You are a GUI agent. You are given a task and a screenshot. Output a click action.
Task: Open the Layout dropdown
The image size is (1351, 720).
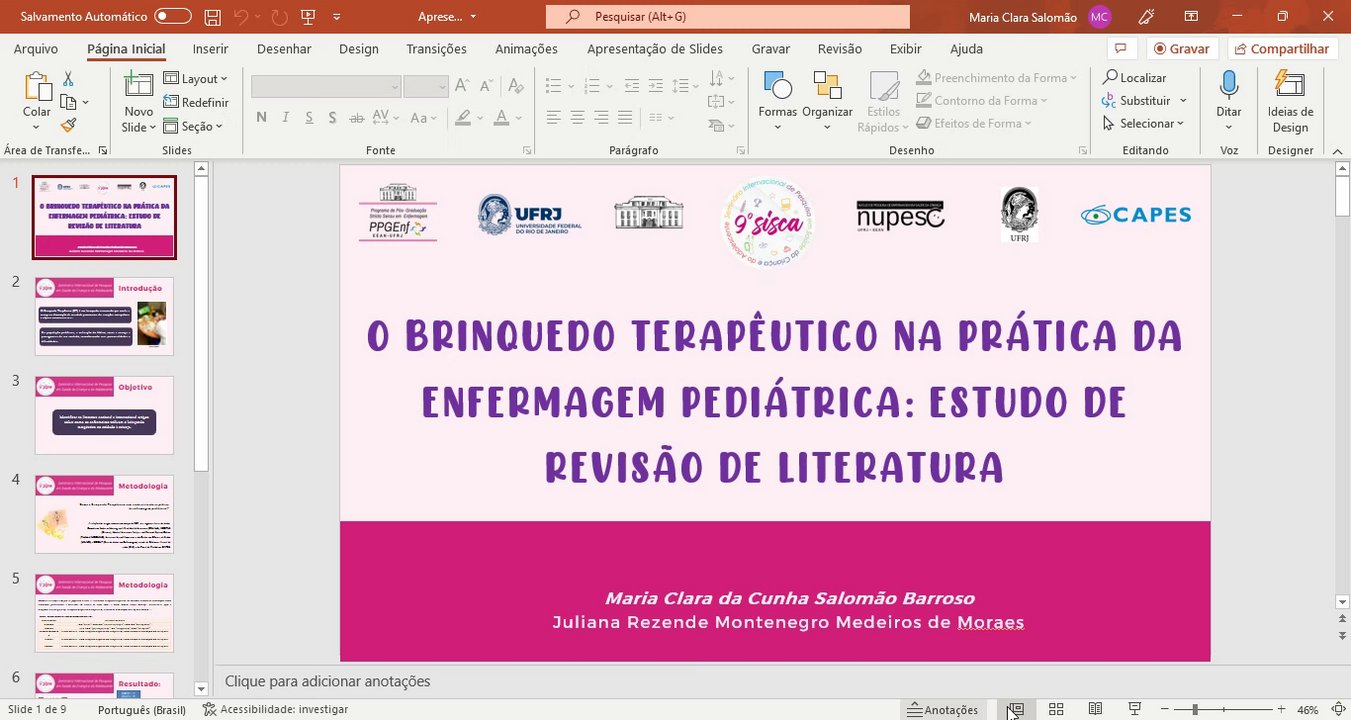tap(195, 78)
